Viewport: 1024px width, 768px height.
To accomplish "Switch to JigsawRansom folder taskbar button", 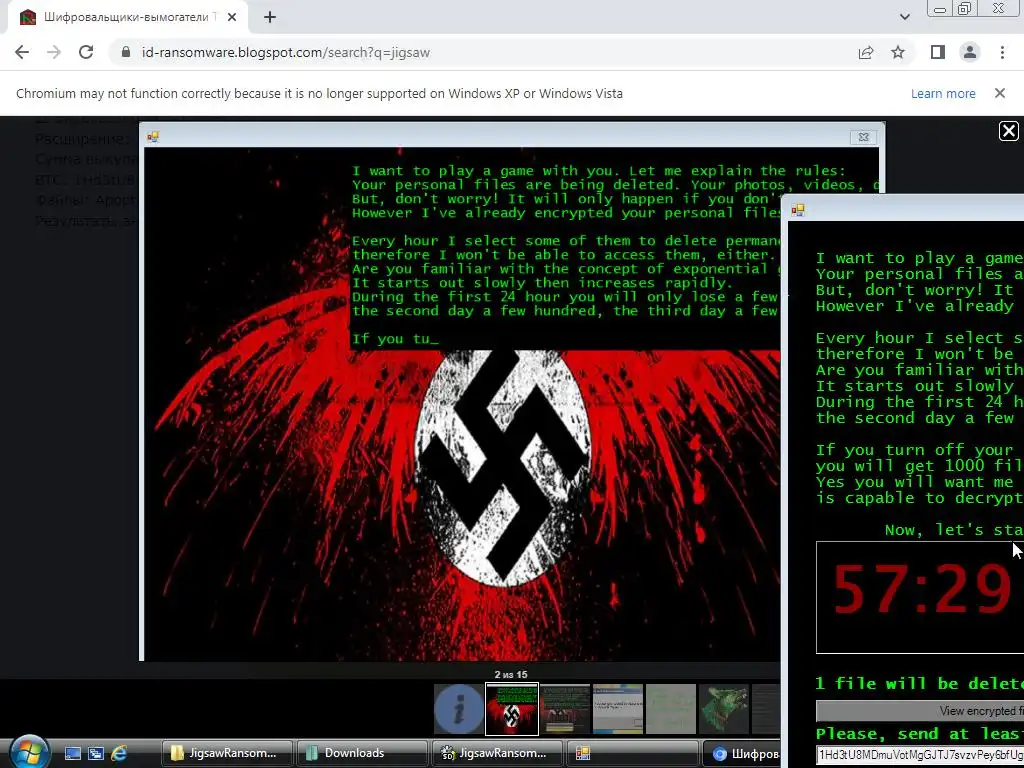I will [227, 753].
